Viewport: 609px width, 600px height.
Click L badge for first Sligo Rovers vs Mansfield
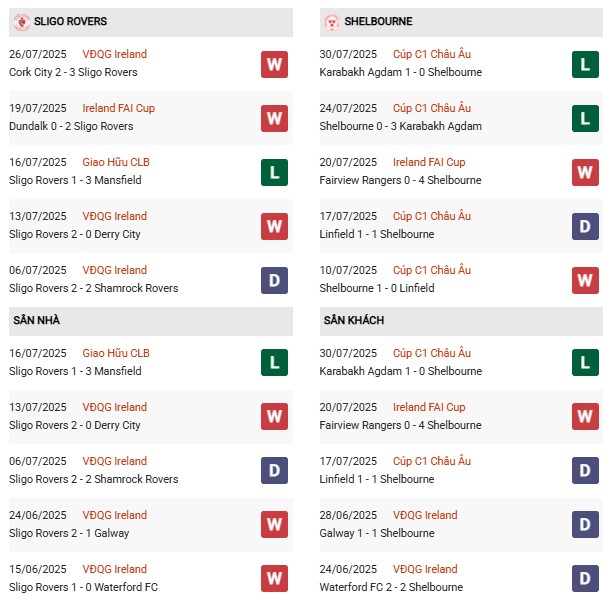(274, 172)
